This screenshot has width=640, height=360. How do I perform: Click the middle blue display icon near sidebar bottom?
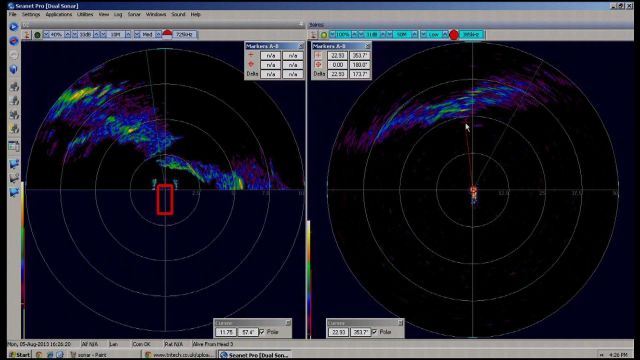pyautogui.click(x=14, y=178)
